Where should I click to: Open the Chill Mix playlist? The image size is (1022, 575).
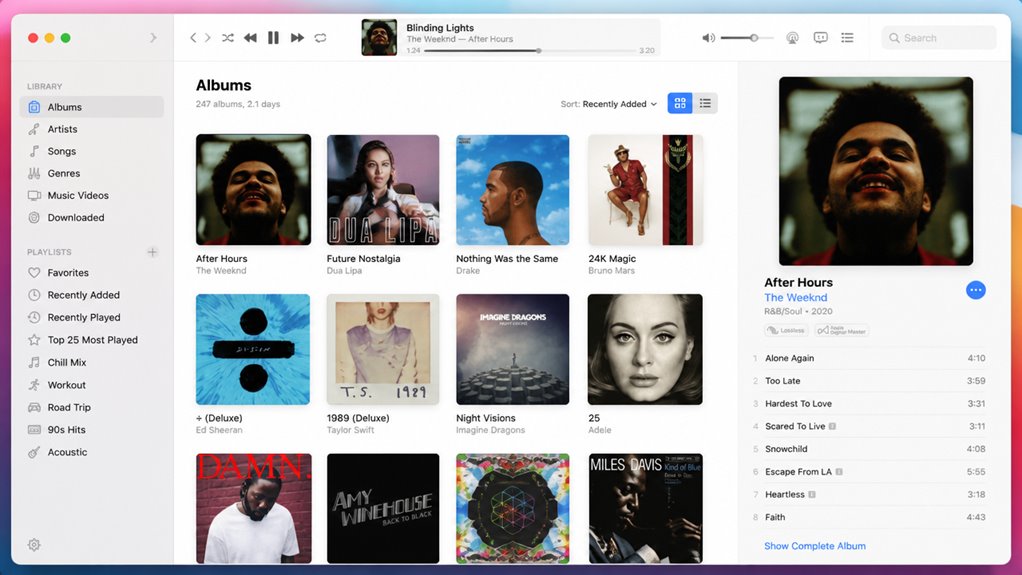pyautogui.click(x=92, y=362)
